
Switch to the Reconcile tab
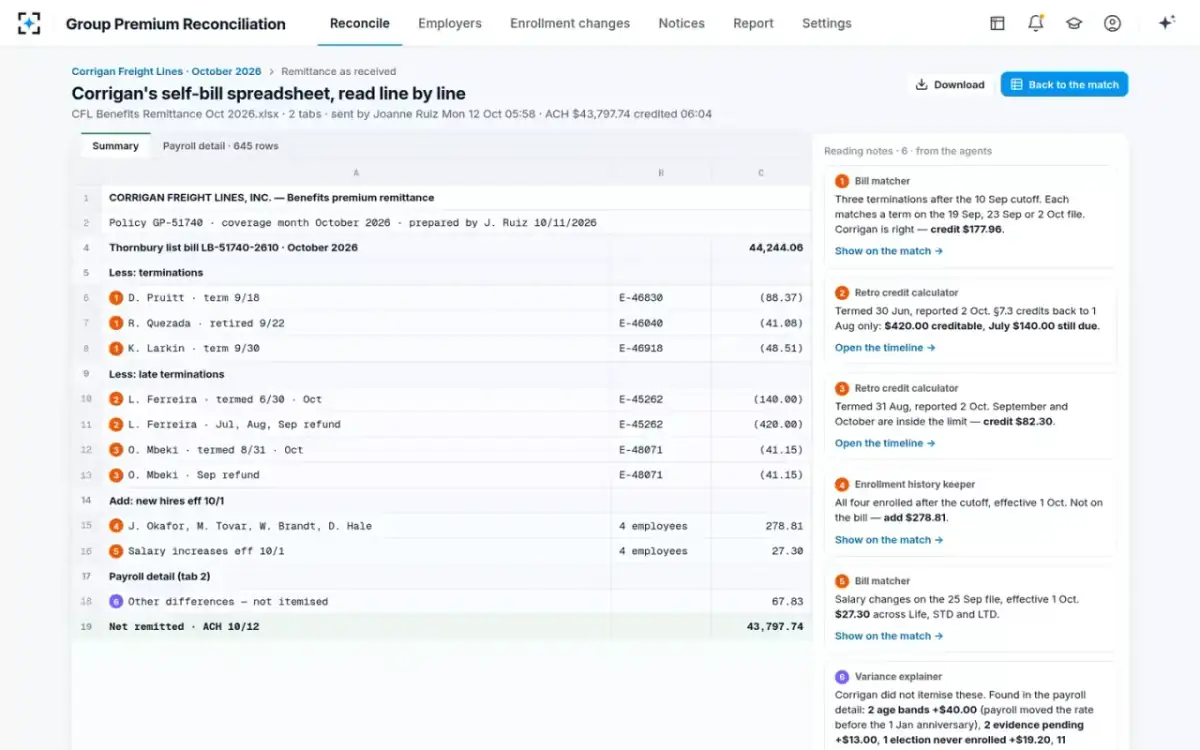click(360, 23)
